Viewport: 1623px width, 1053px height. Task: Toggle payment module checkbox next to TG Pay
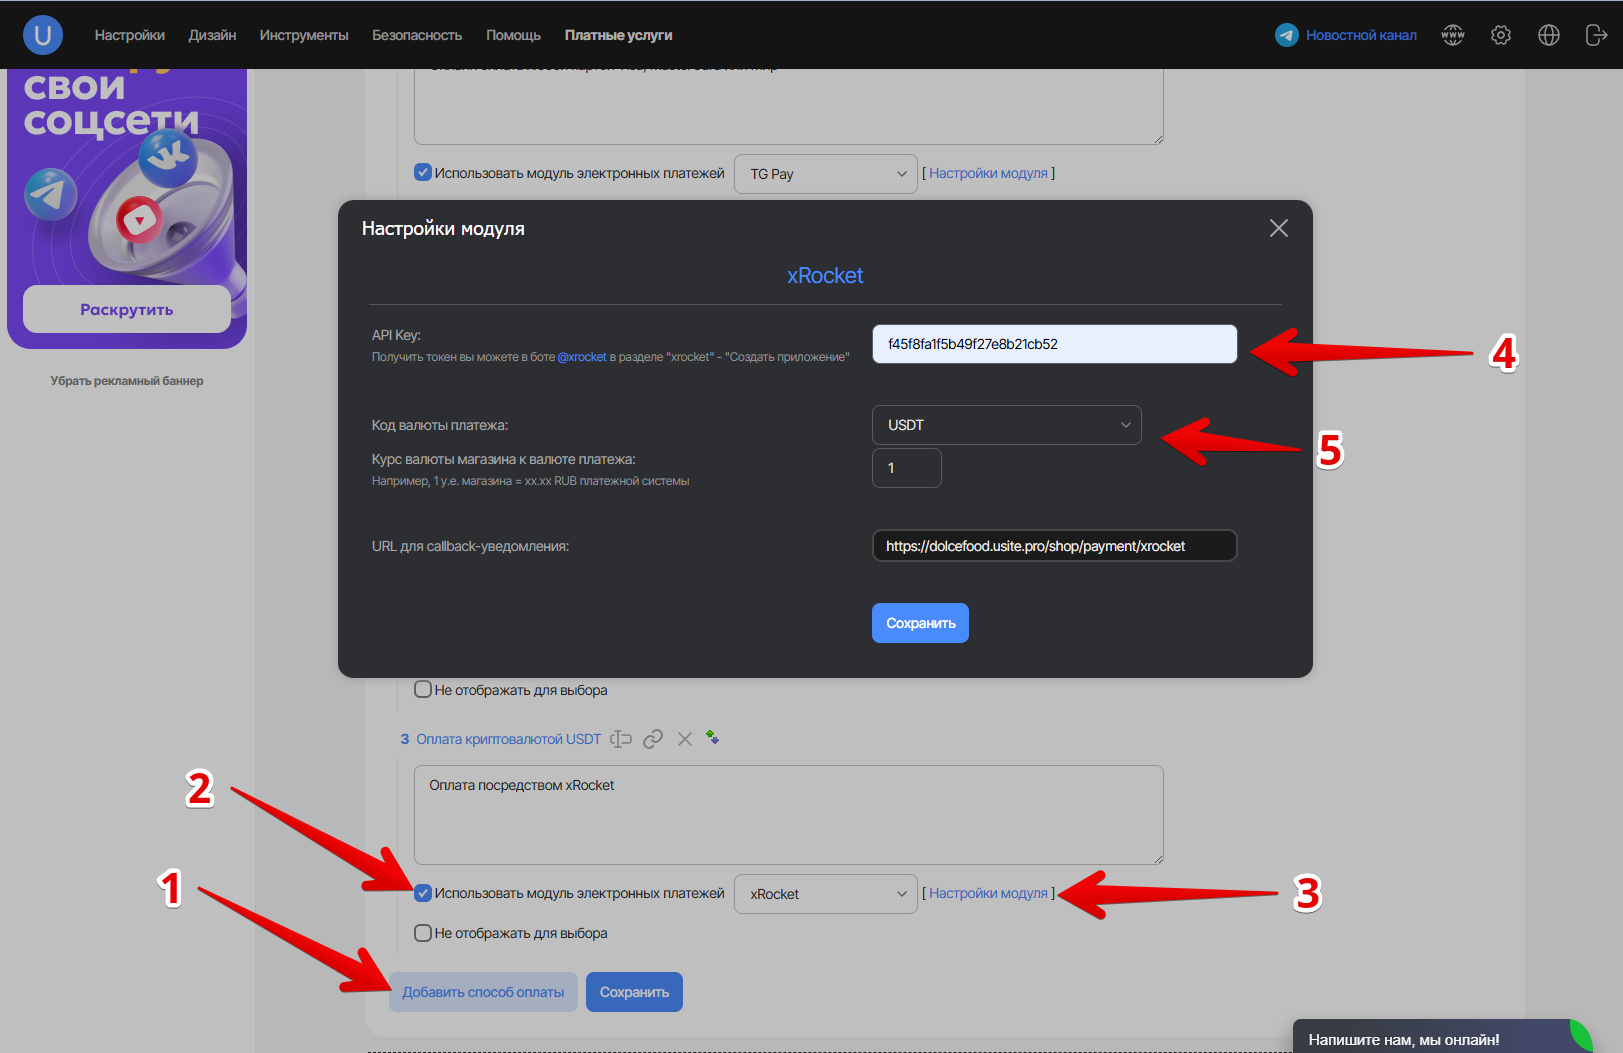click(x=423, y=173)
